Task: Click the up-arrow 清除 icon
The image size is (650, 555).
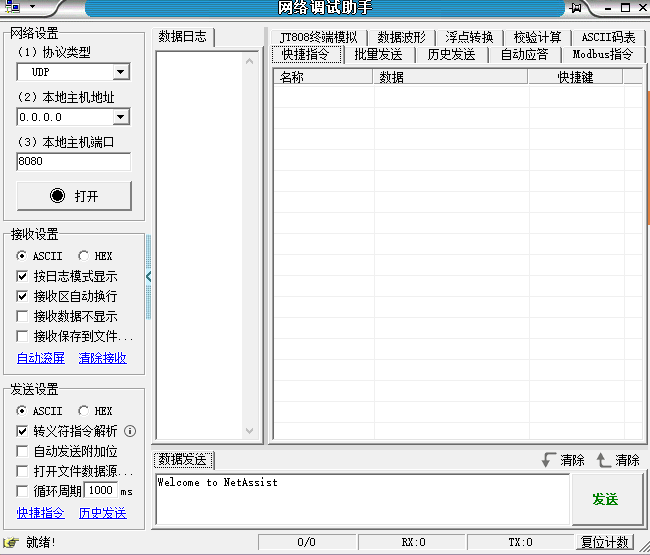Action: [603, 460]
